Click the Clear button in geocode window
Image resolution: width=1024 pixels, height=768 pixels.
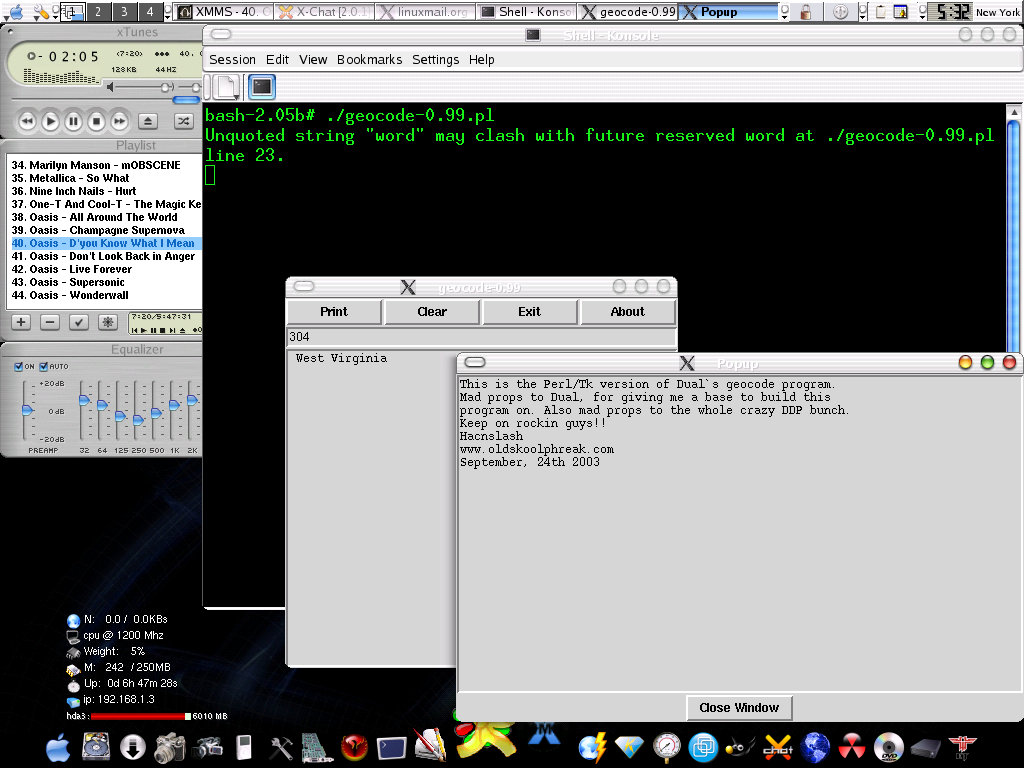(432, 312)
